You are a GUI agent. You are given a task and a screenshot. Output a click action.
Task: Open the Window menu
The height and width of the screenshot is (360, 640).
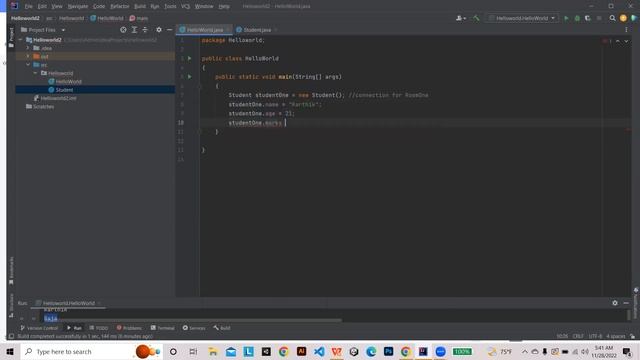point(204,7)
